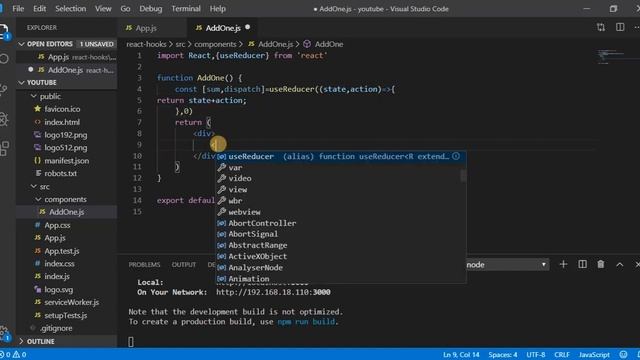Open the Explorer view in activity bar

point(4,31)
